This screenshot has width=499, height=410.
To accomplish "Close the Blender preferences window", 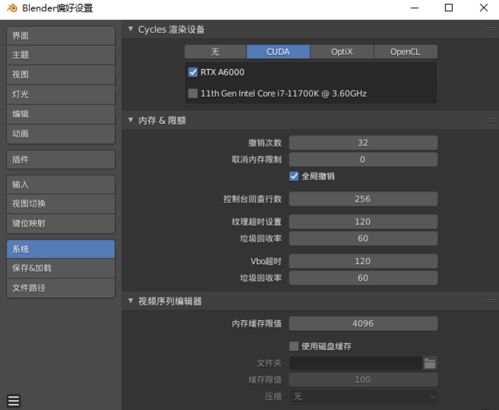I will [484, 8].
